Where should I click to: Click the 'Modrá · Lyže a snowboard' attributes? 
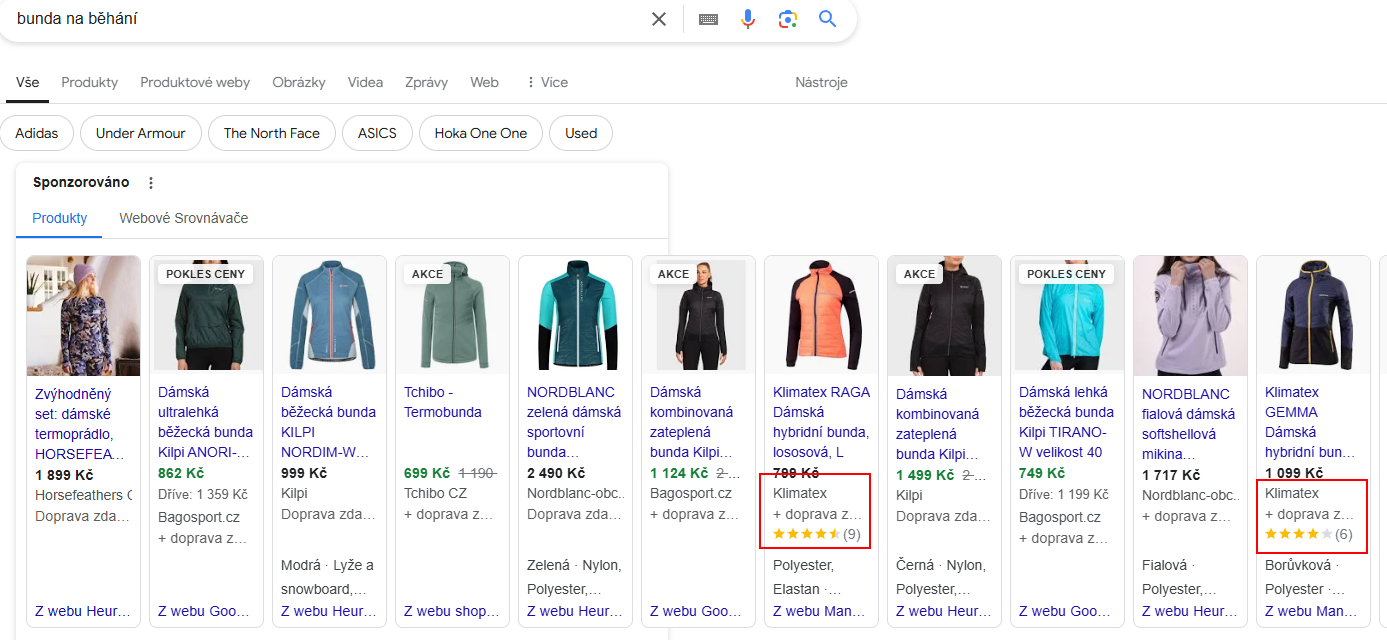coord(328,577)
